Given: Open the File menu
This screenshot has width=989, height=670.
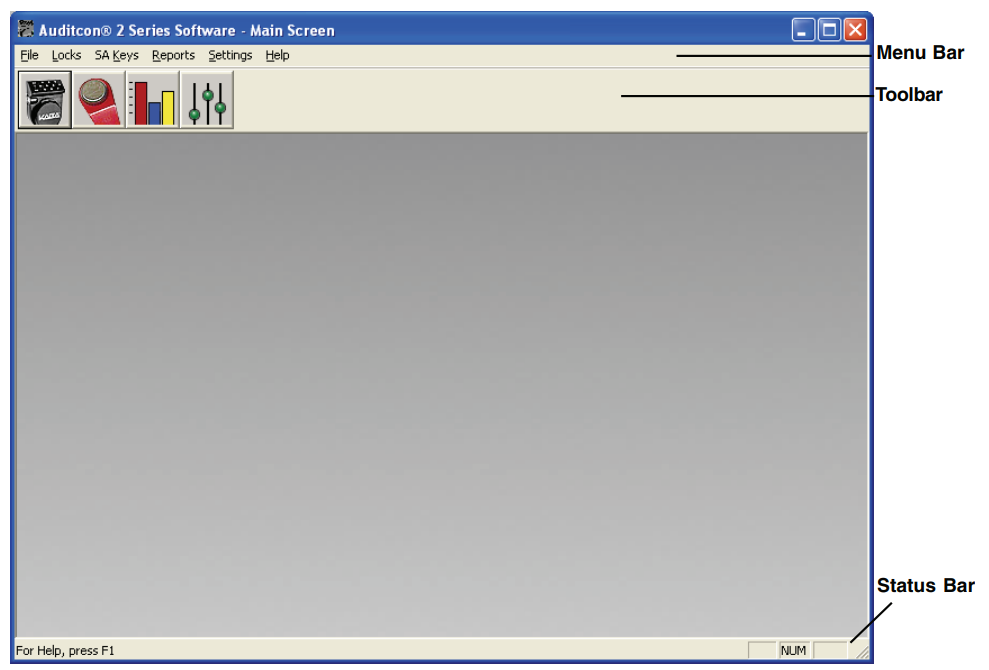Looking at the screenshot, I should click(29, 55).
